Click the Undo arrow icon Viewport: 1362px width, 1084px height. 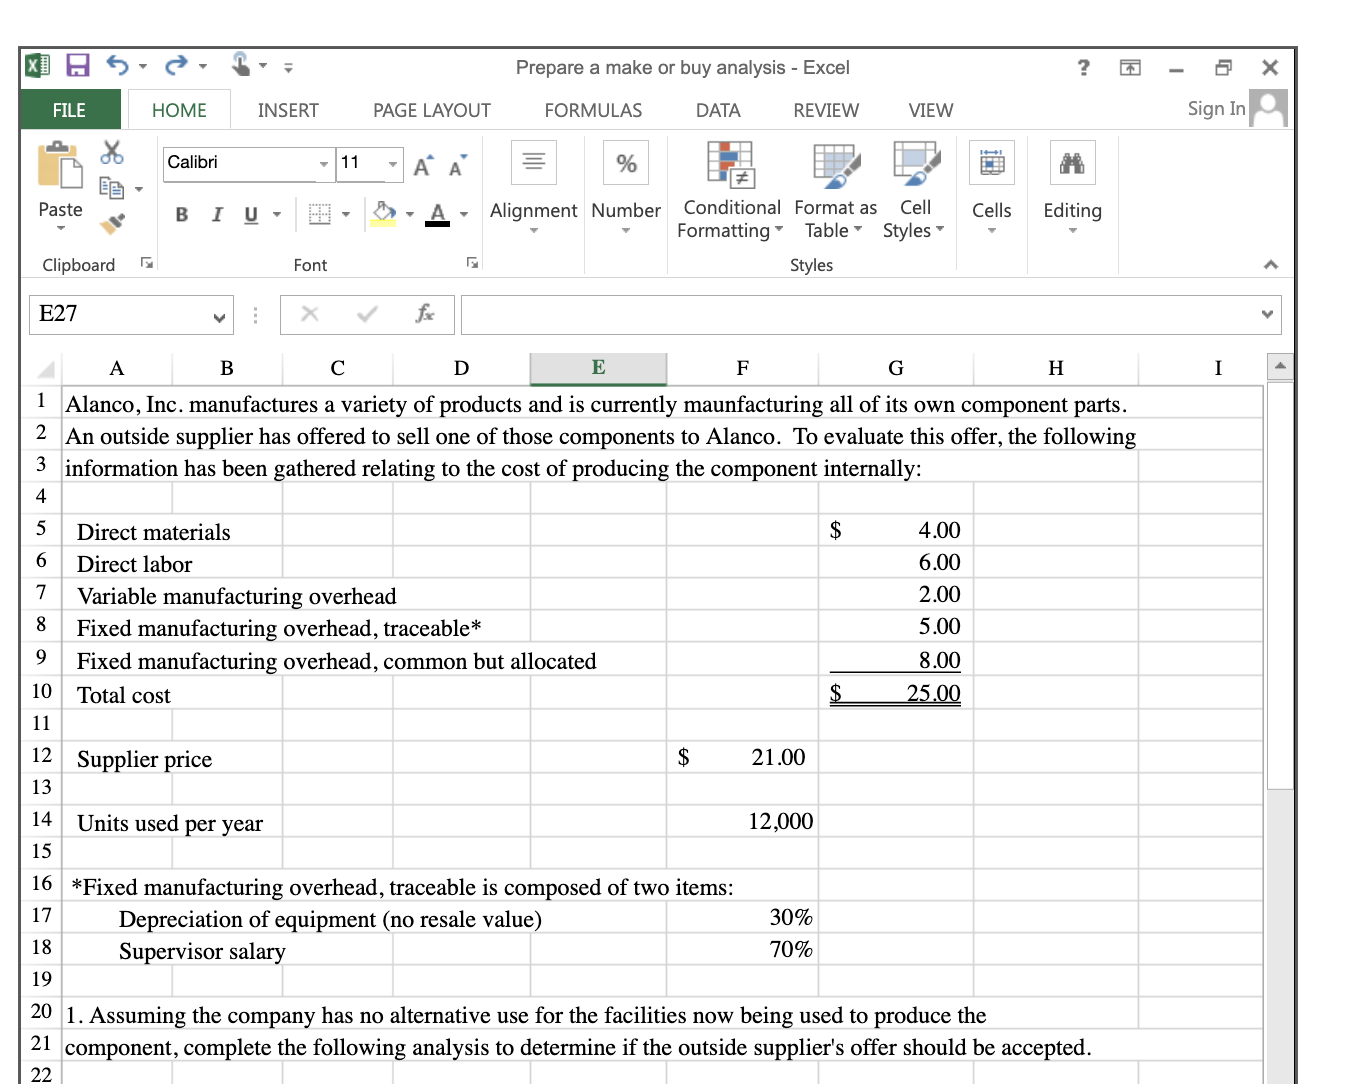(x=118, y=66)
